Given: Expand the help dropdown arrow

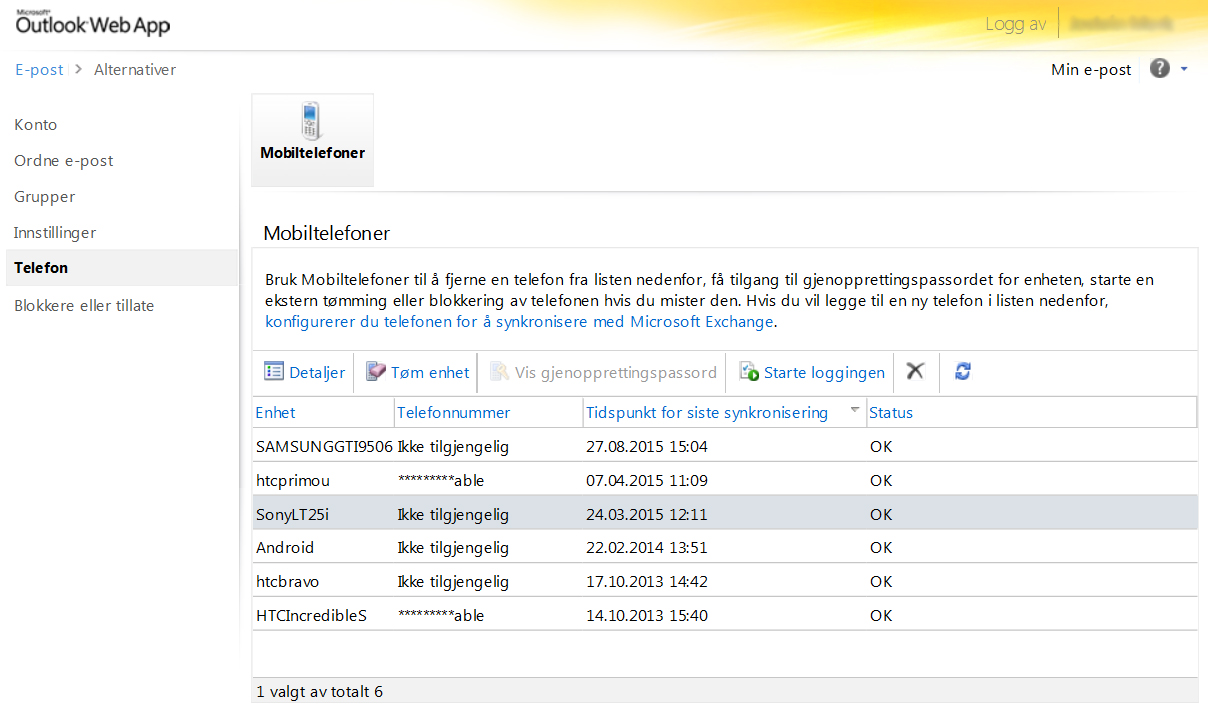Looking at the screenshot, I should [1184, 69].
